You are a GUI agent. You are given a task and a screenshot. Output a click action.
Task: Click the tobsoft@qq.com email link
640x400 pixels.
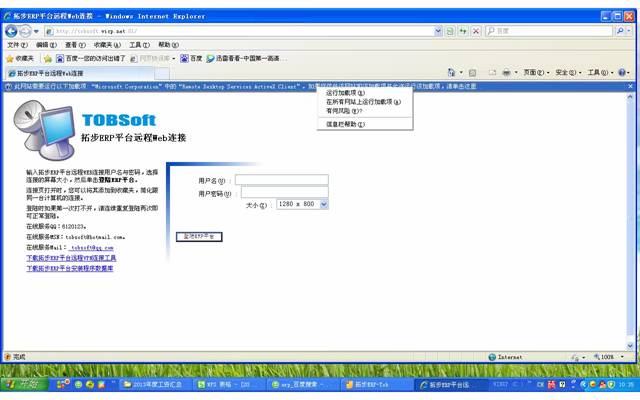click(x=92, y=247)
